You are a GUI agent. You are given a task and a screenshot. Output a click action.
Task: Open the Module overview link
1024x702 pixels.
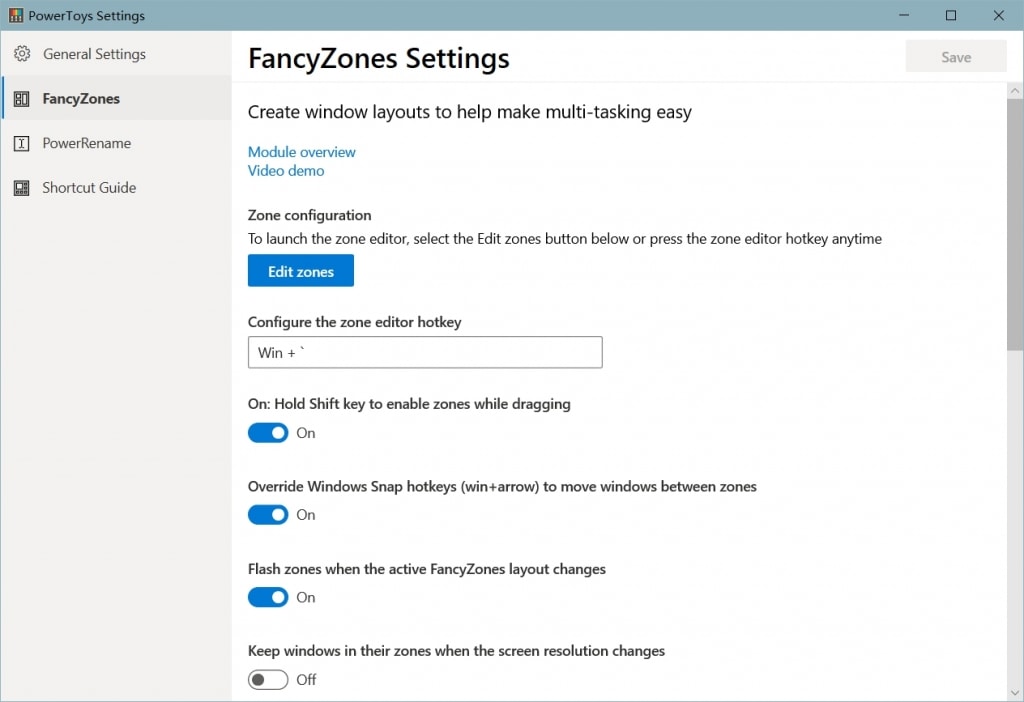click(302, 152)
